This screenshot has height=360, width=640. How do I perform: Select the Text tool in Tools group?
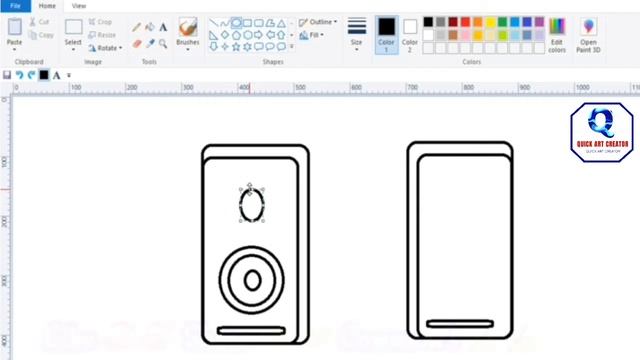click(x=163, y=27)
